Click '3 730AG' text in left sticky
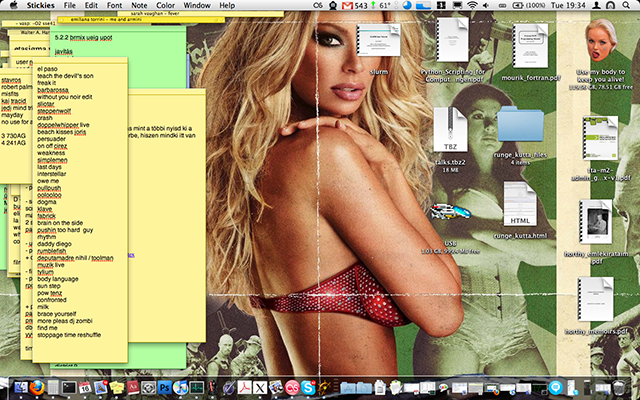The height and width of the screenshot is (400, 640). 13,136
